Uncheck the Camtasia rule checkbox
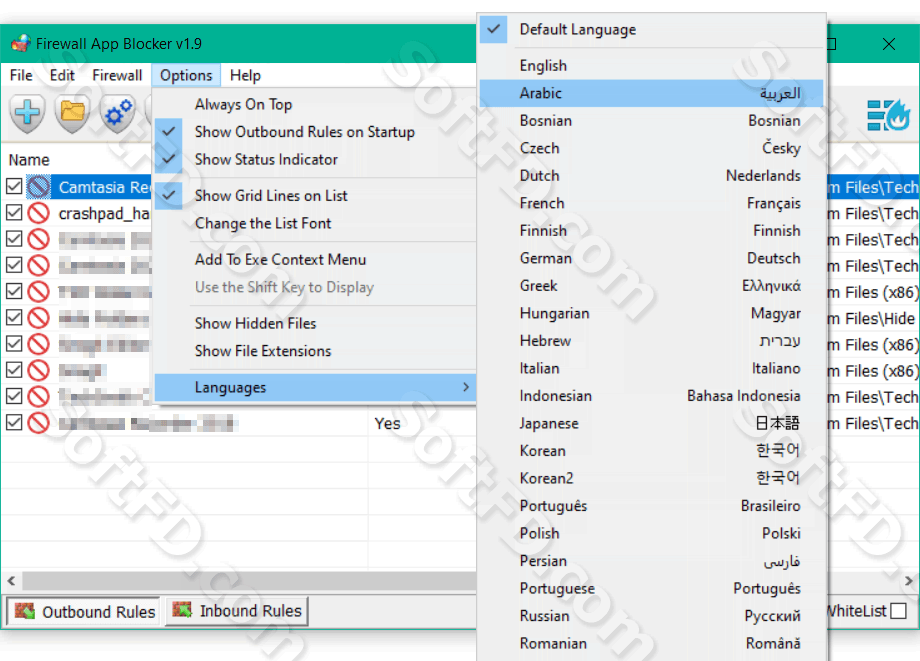 click(x=14, y=187)
